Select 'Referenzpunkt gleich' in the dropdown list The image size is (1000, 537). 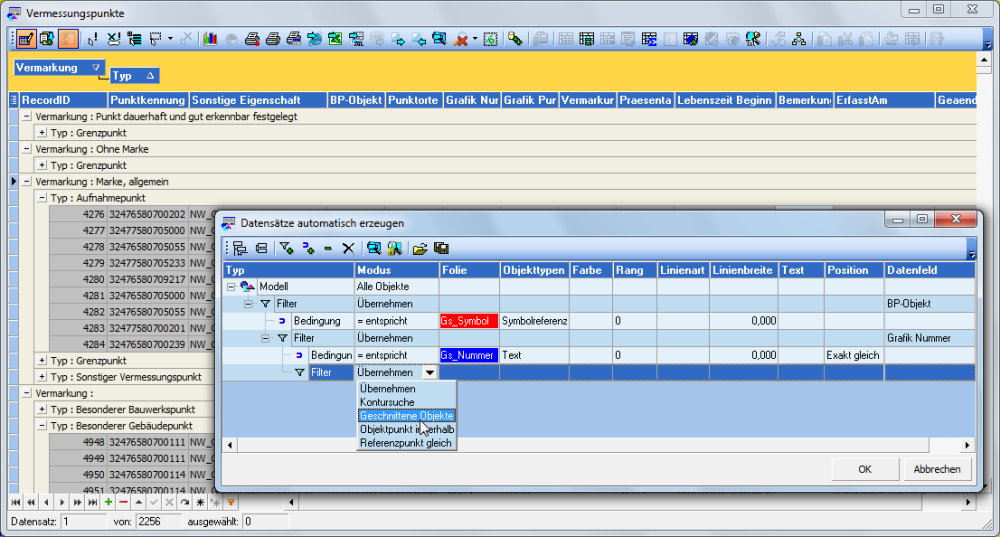pos(406,443)
